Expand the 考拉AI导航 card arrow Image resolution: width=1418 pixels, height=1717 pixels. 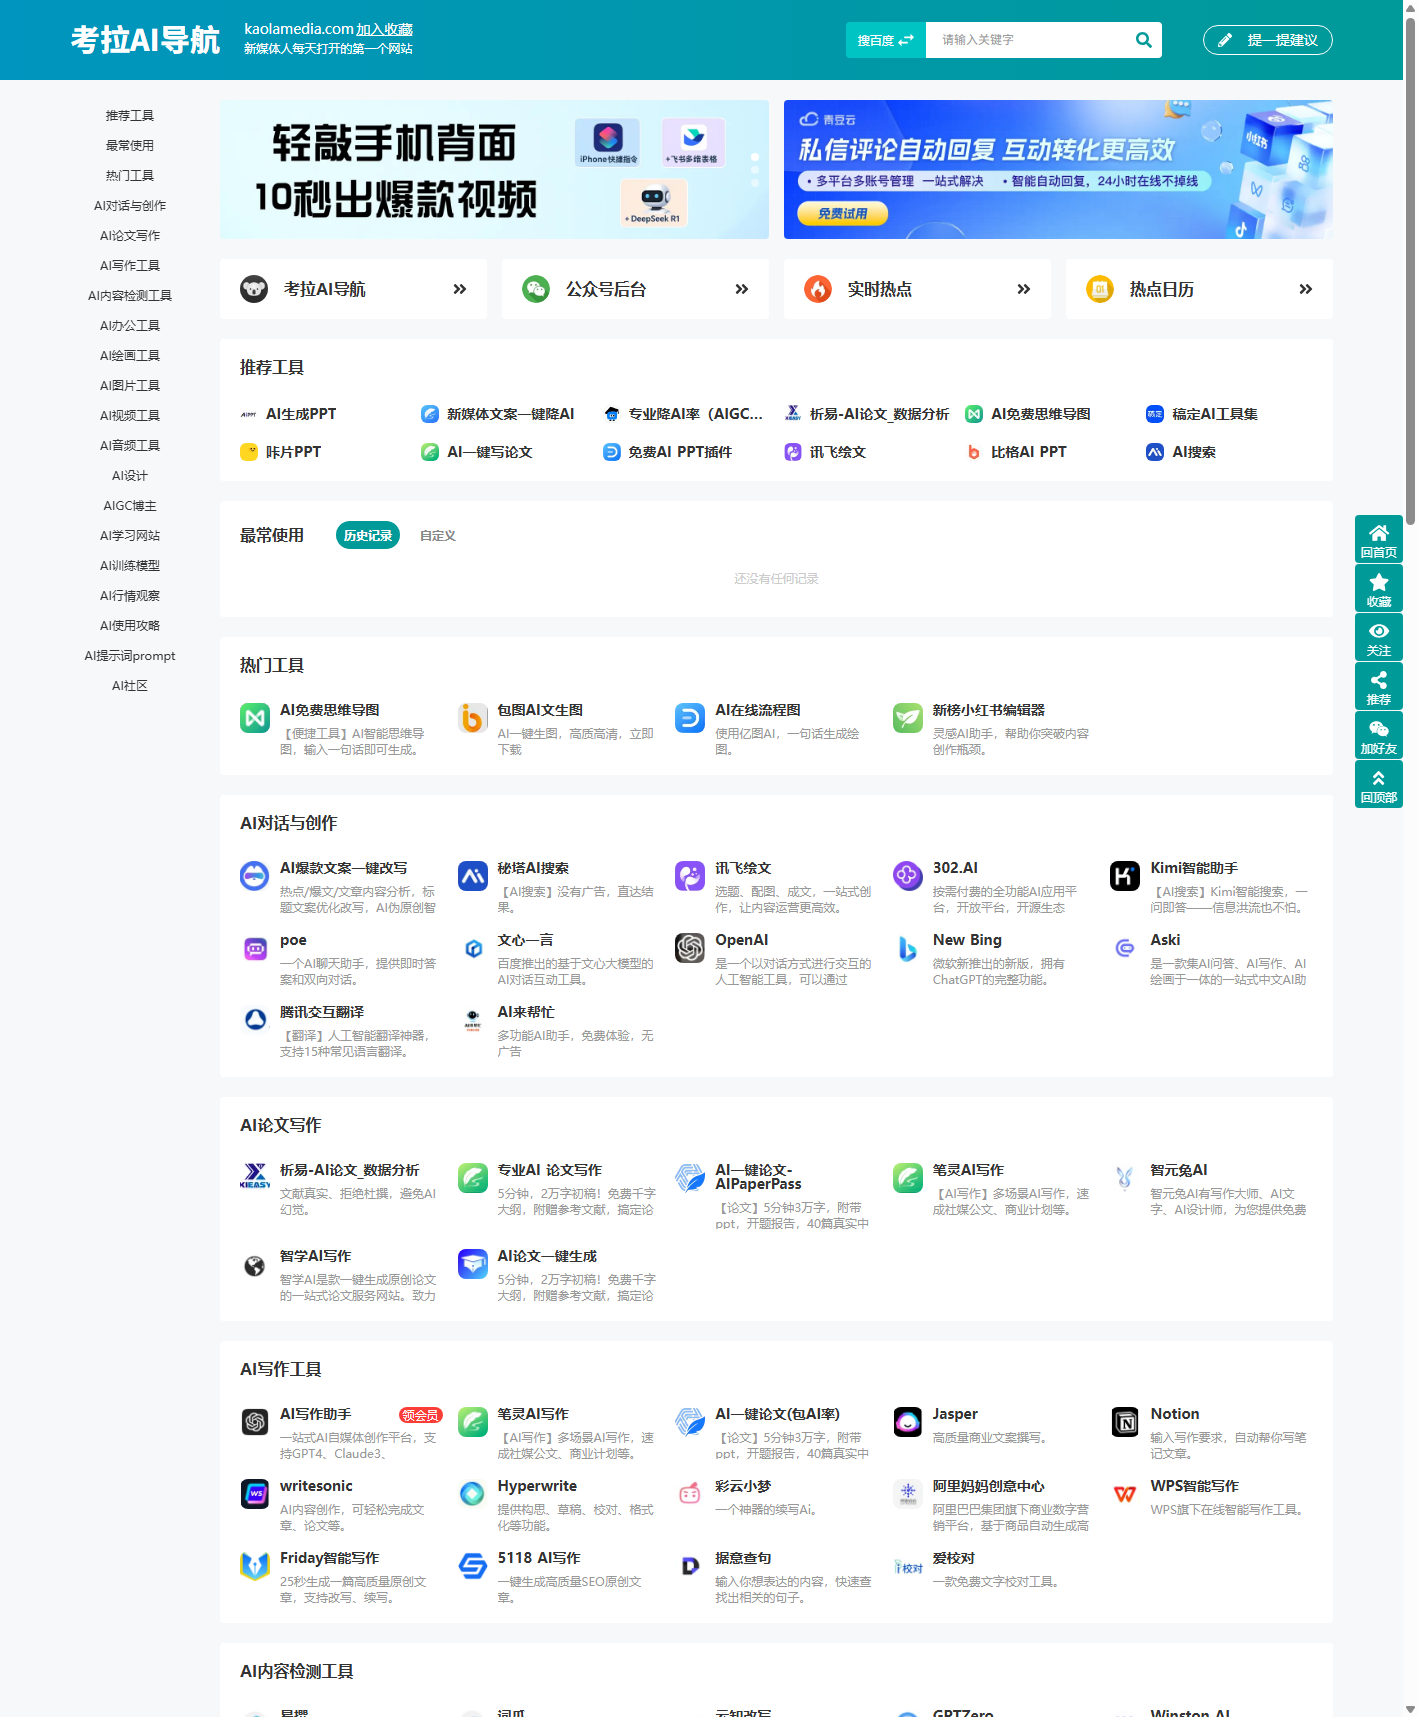pyautogui.click(x=460, y=289)
